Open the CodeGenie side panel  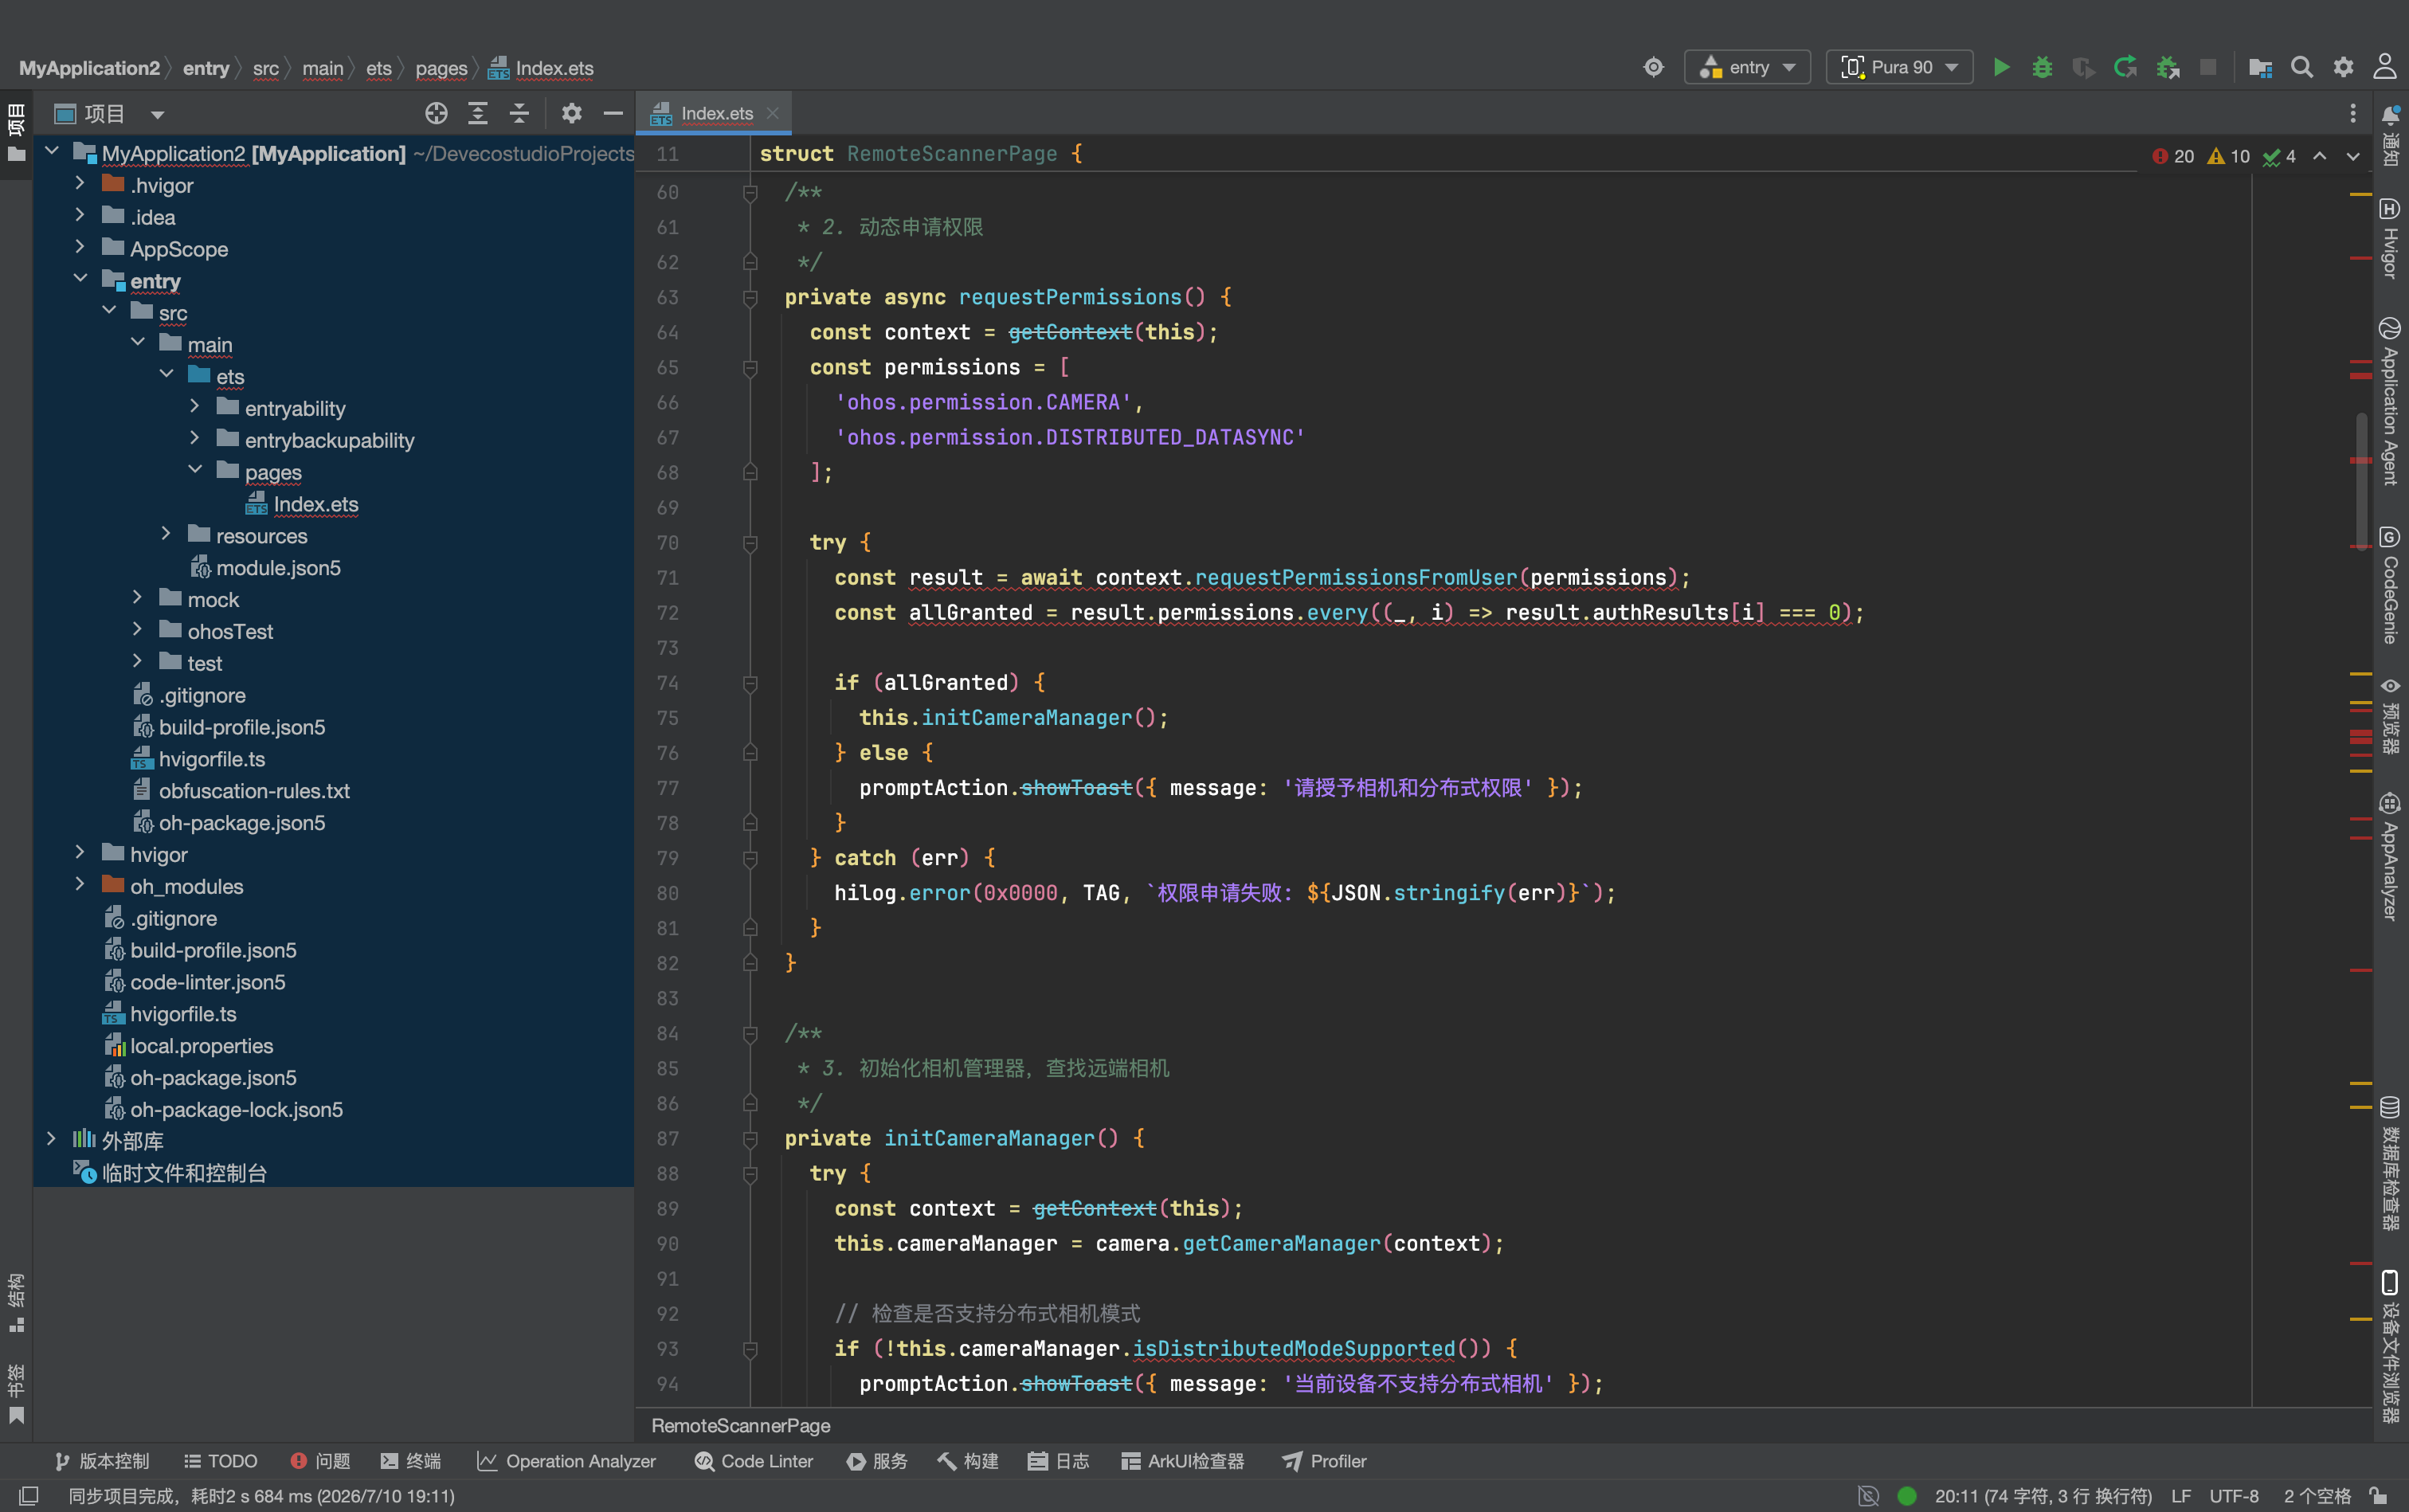[x=2390, y=586]
